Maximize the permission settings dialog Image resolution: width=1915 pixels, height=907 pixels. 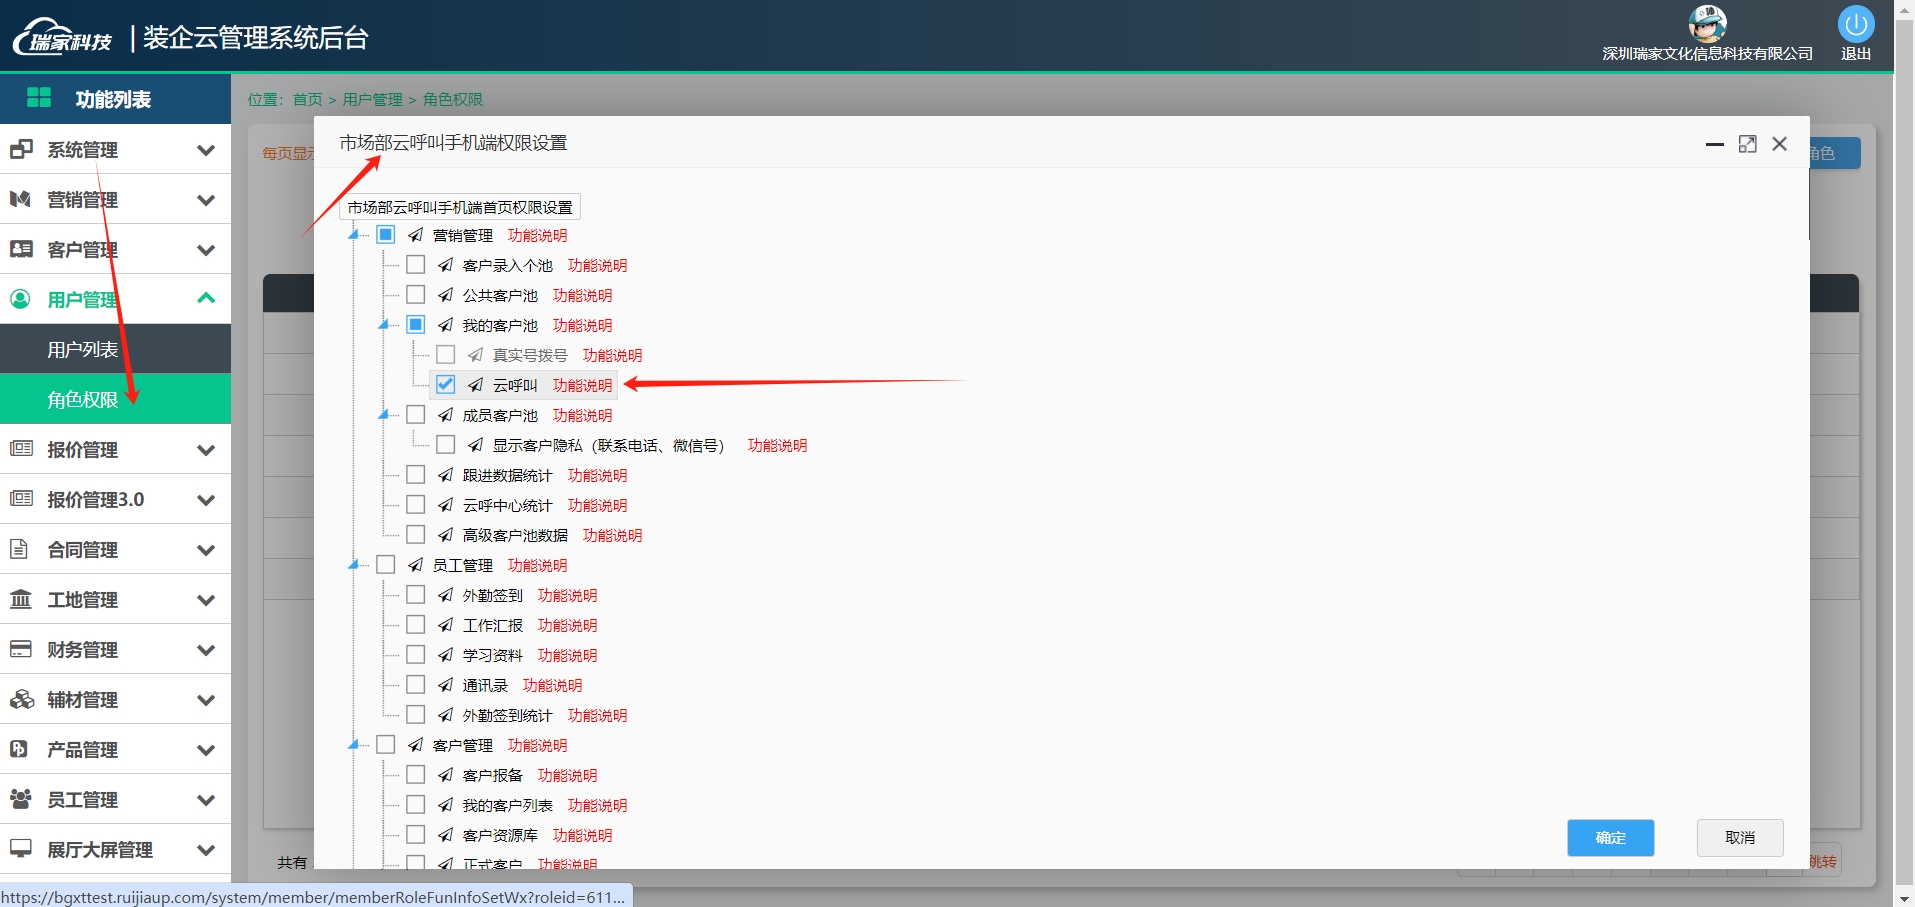point(1747,144)
